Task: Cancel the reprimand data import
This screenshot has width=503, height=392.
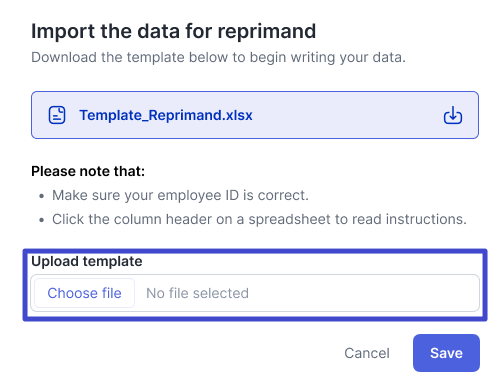Action: point(367,353)
